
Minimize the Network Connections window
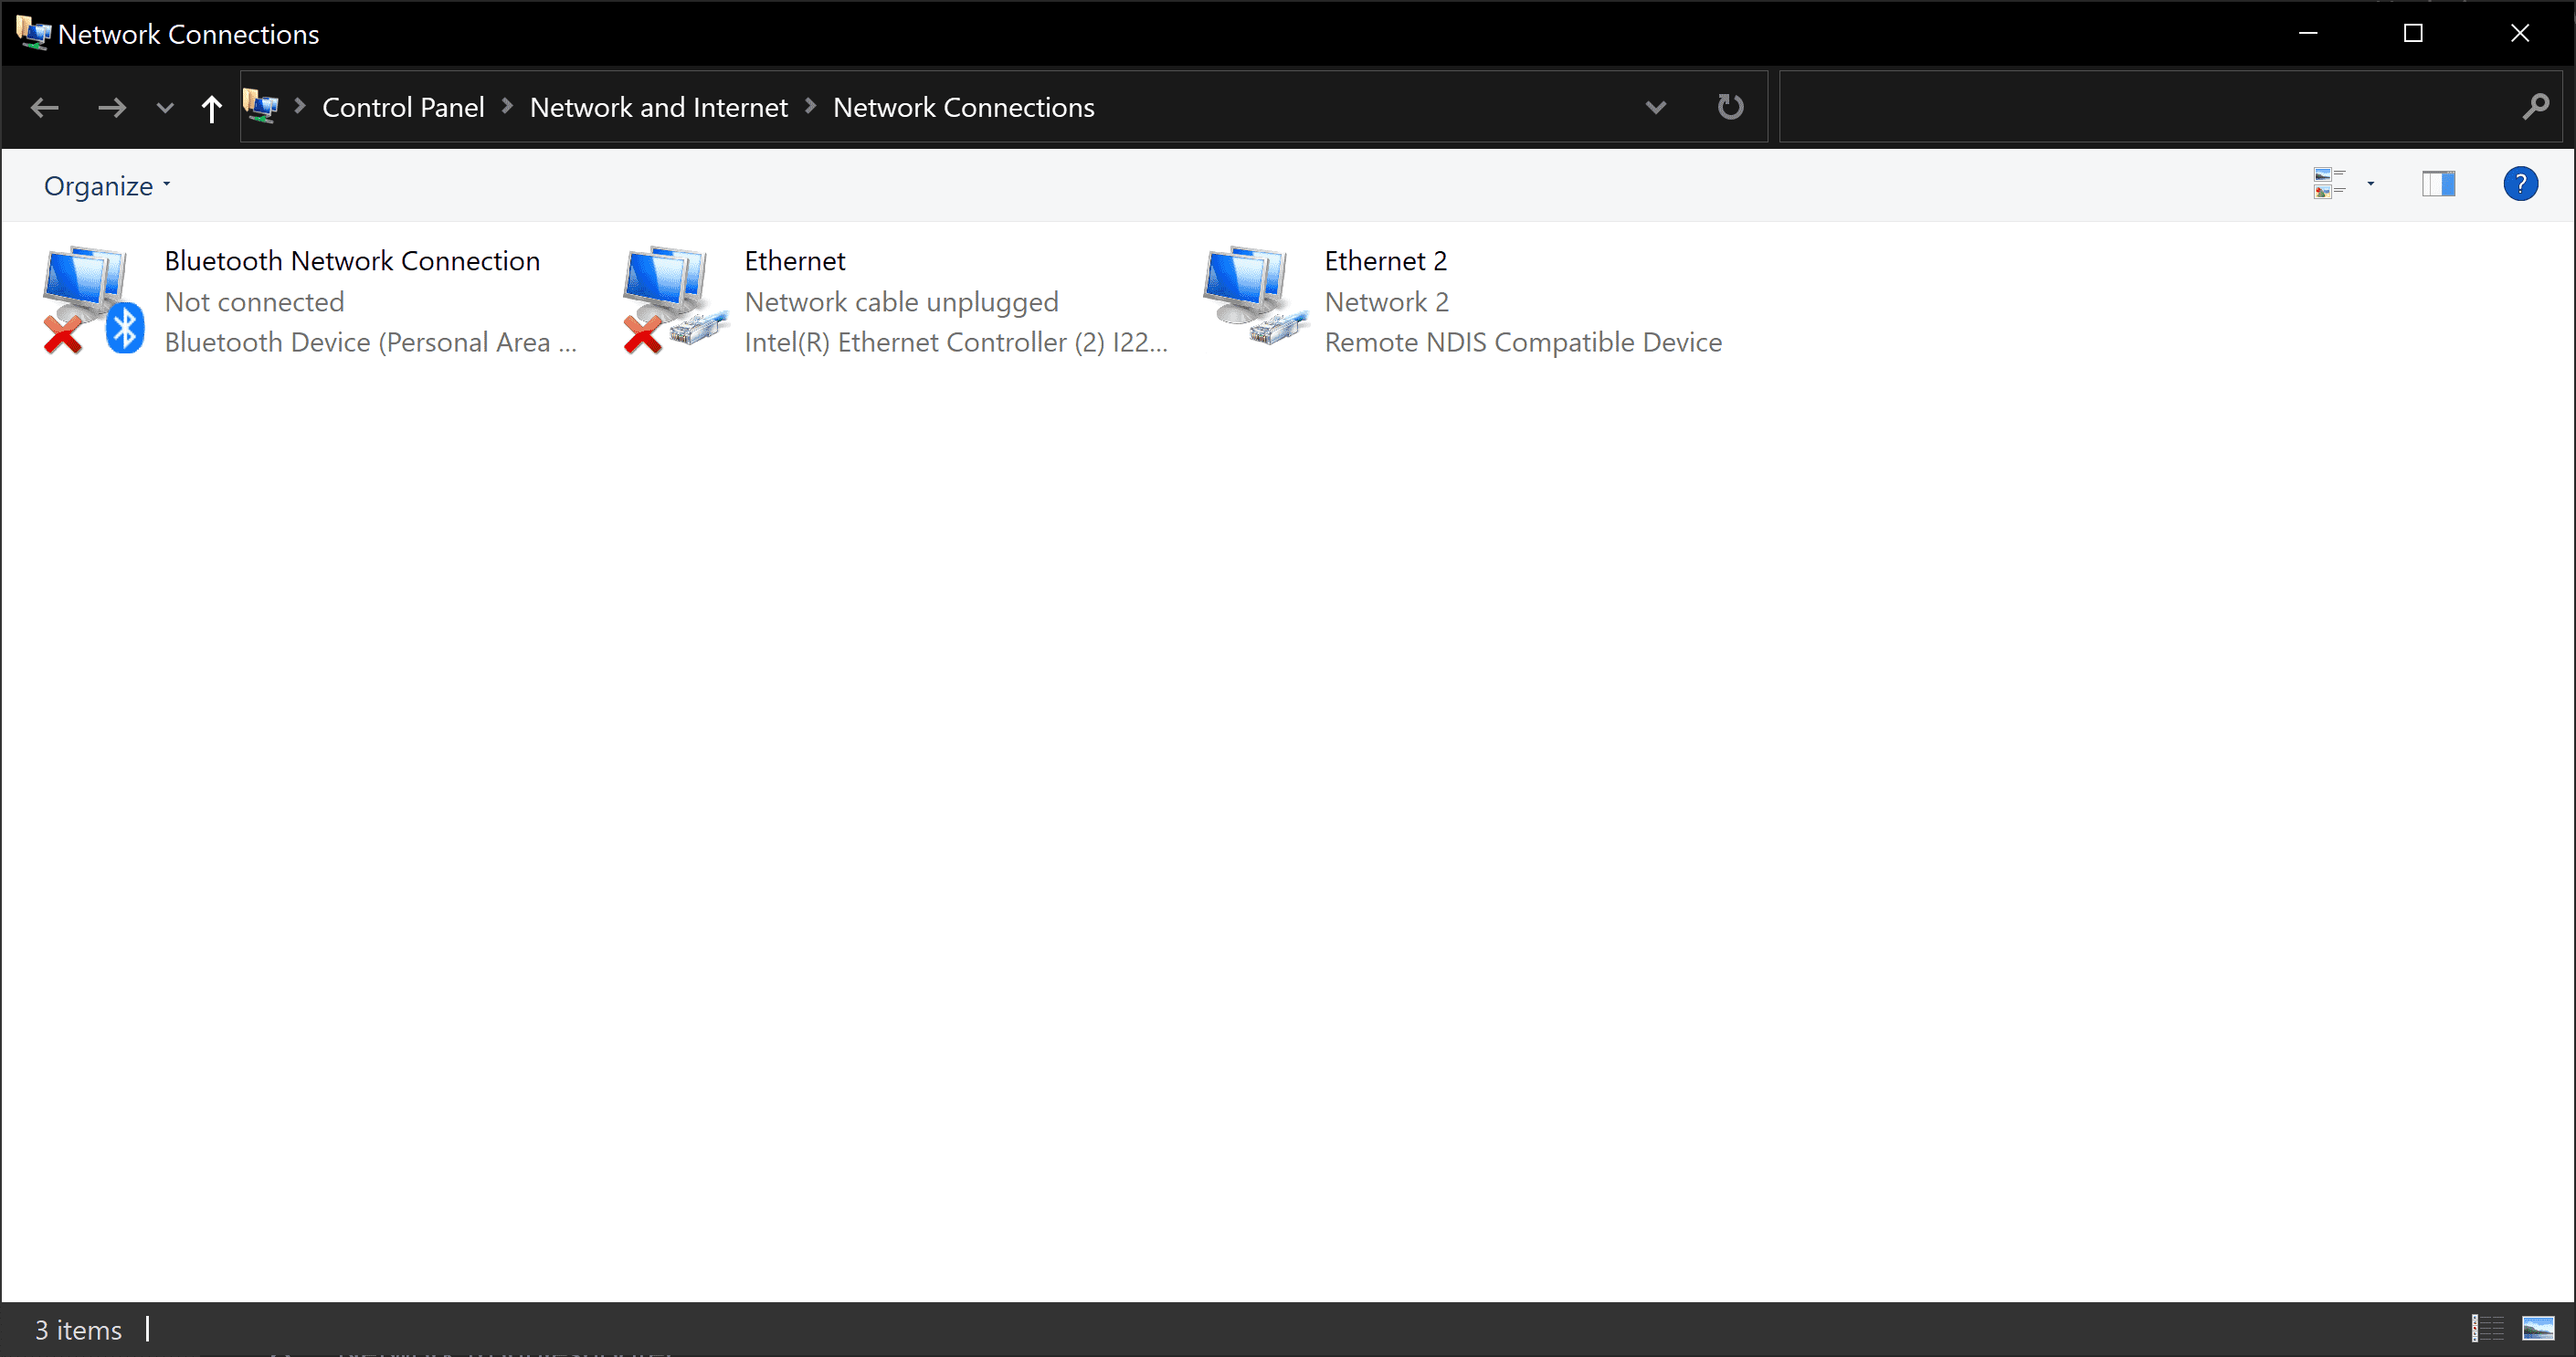click(2308, 33)
